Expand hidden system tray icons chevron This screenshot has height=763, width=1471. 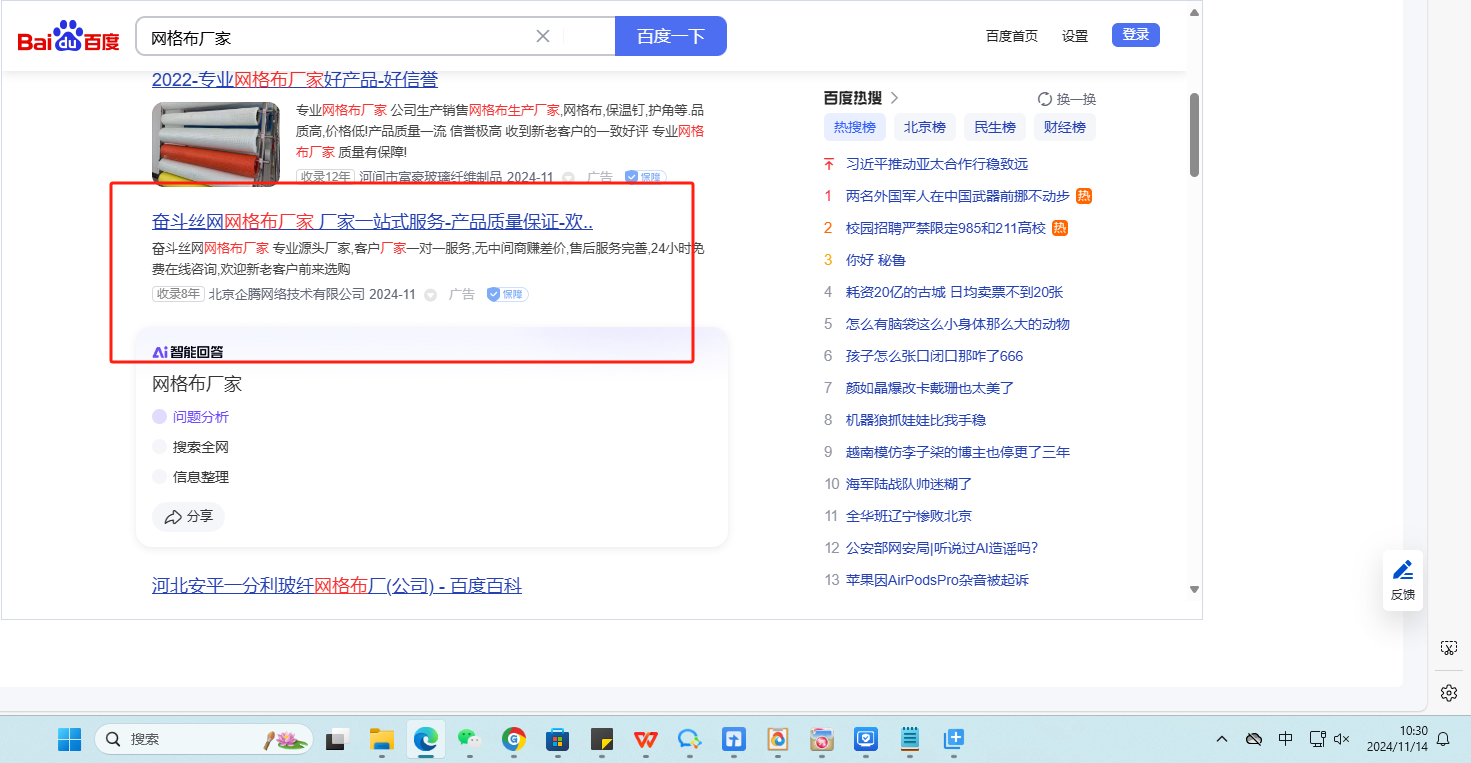pos(1222,739)
